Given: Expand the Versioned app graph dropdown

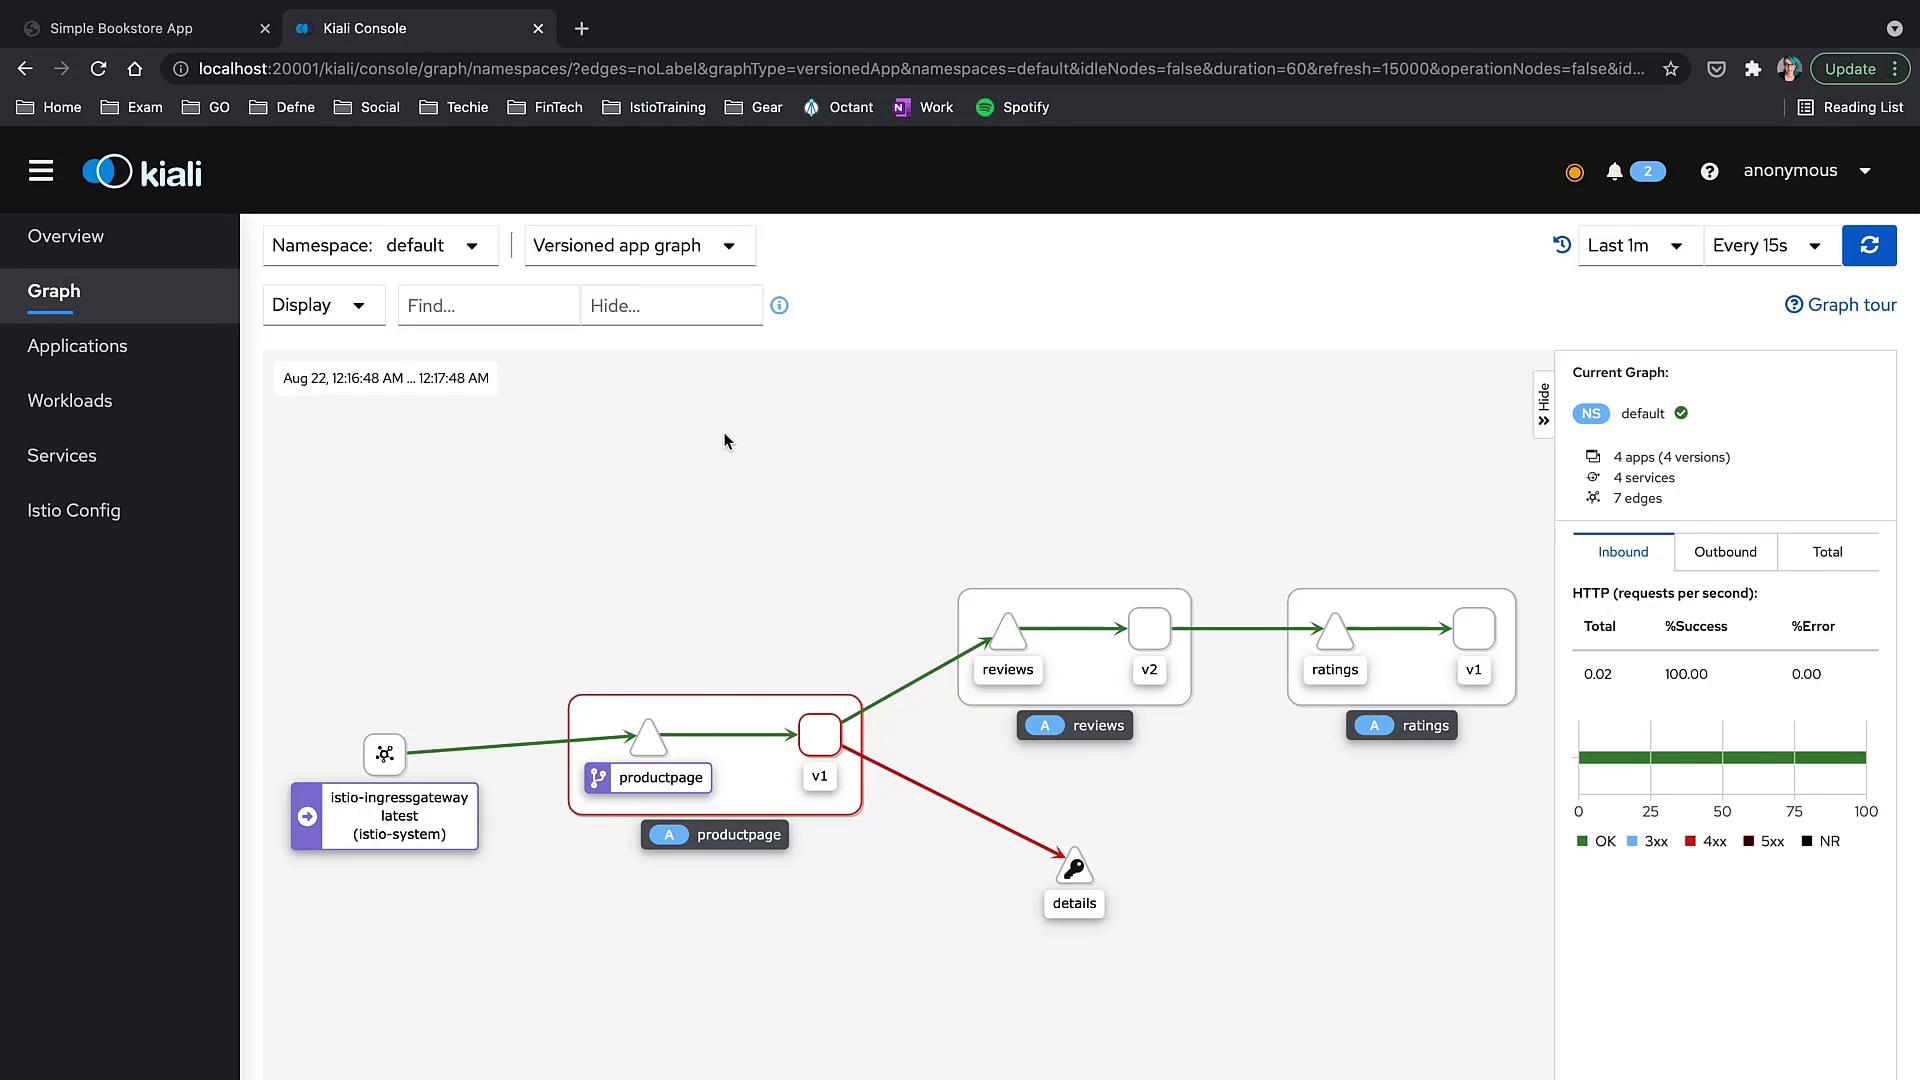Looking at the screenshot, I should [x=639, y=246].
